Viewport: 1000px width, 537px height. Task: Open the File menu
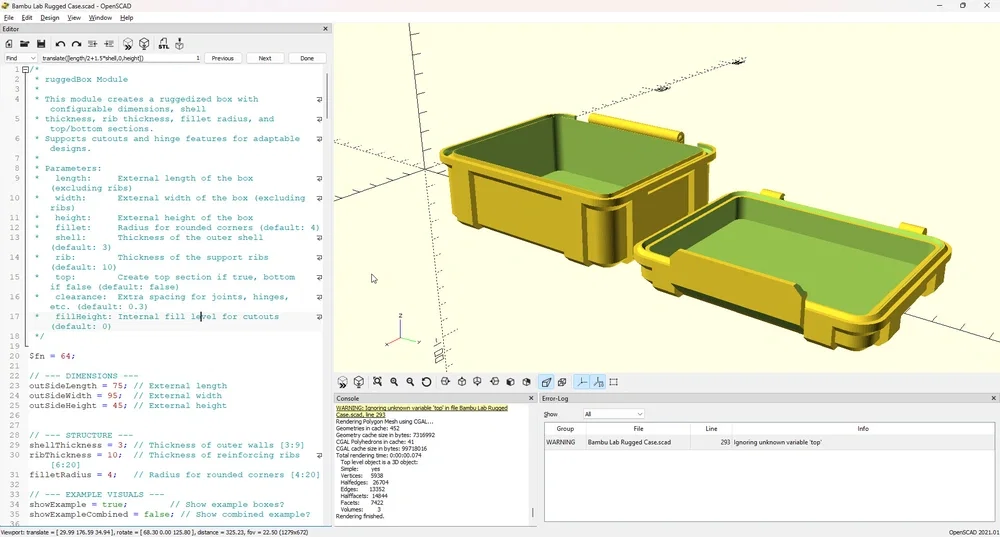click(x=9, y=18)
